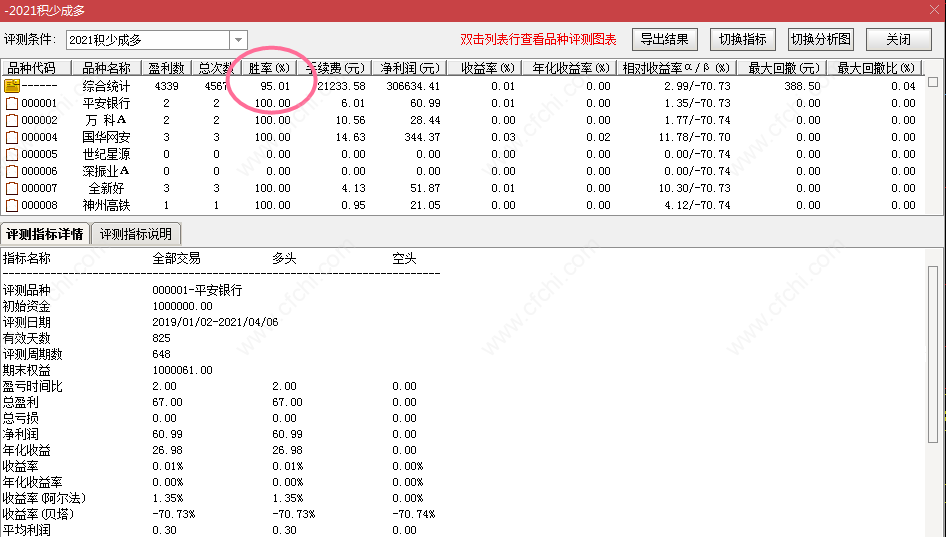Click the document icon beside code 000004
The image size is (946, 537).
[11, 137]
